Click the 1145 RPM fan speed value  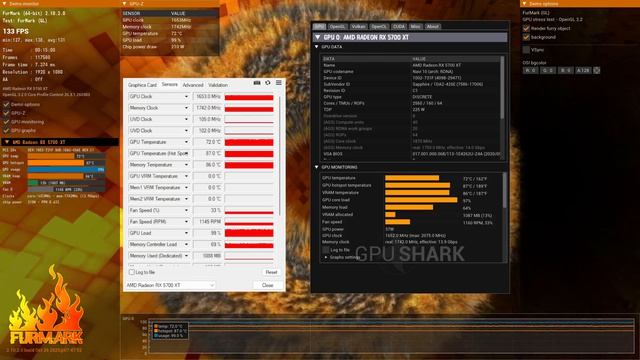click(208, 222)
